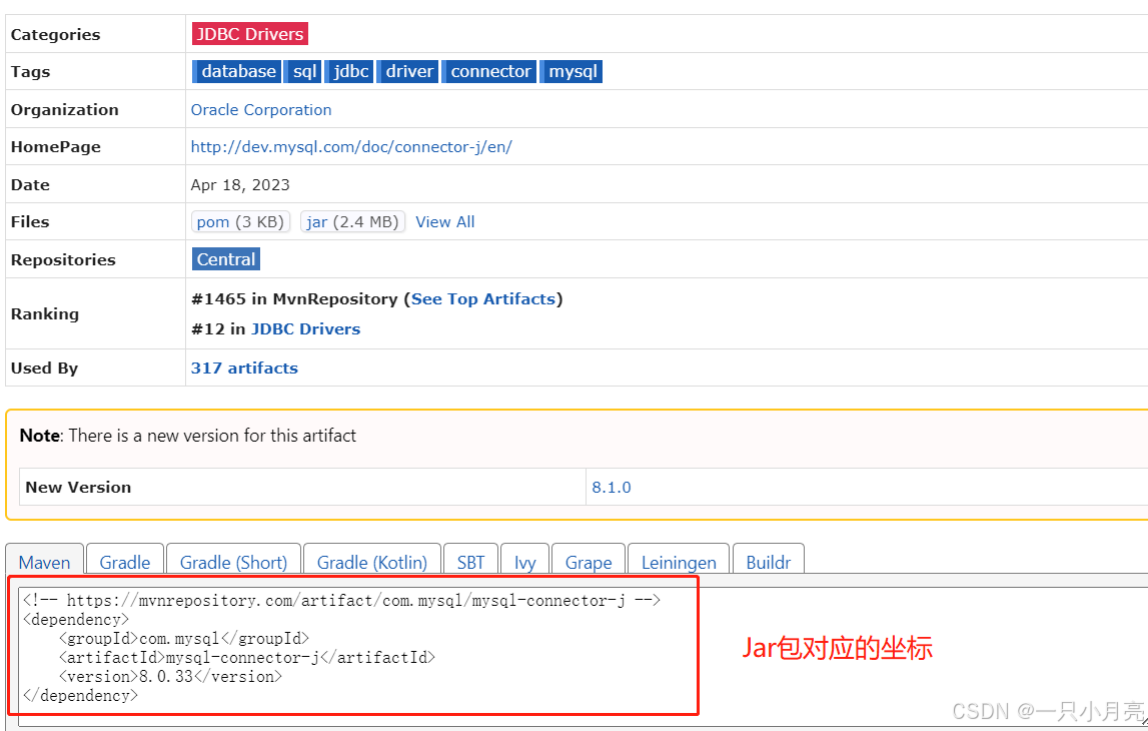Switch to the Maven tab

tap(45, 561)
